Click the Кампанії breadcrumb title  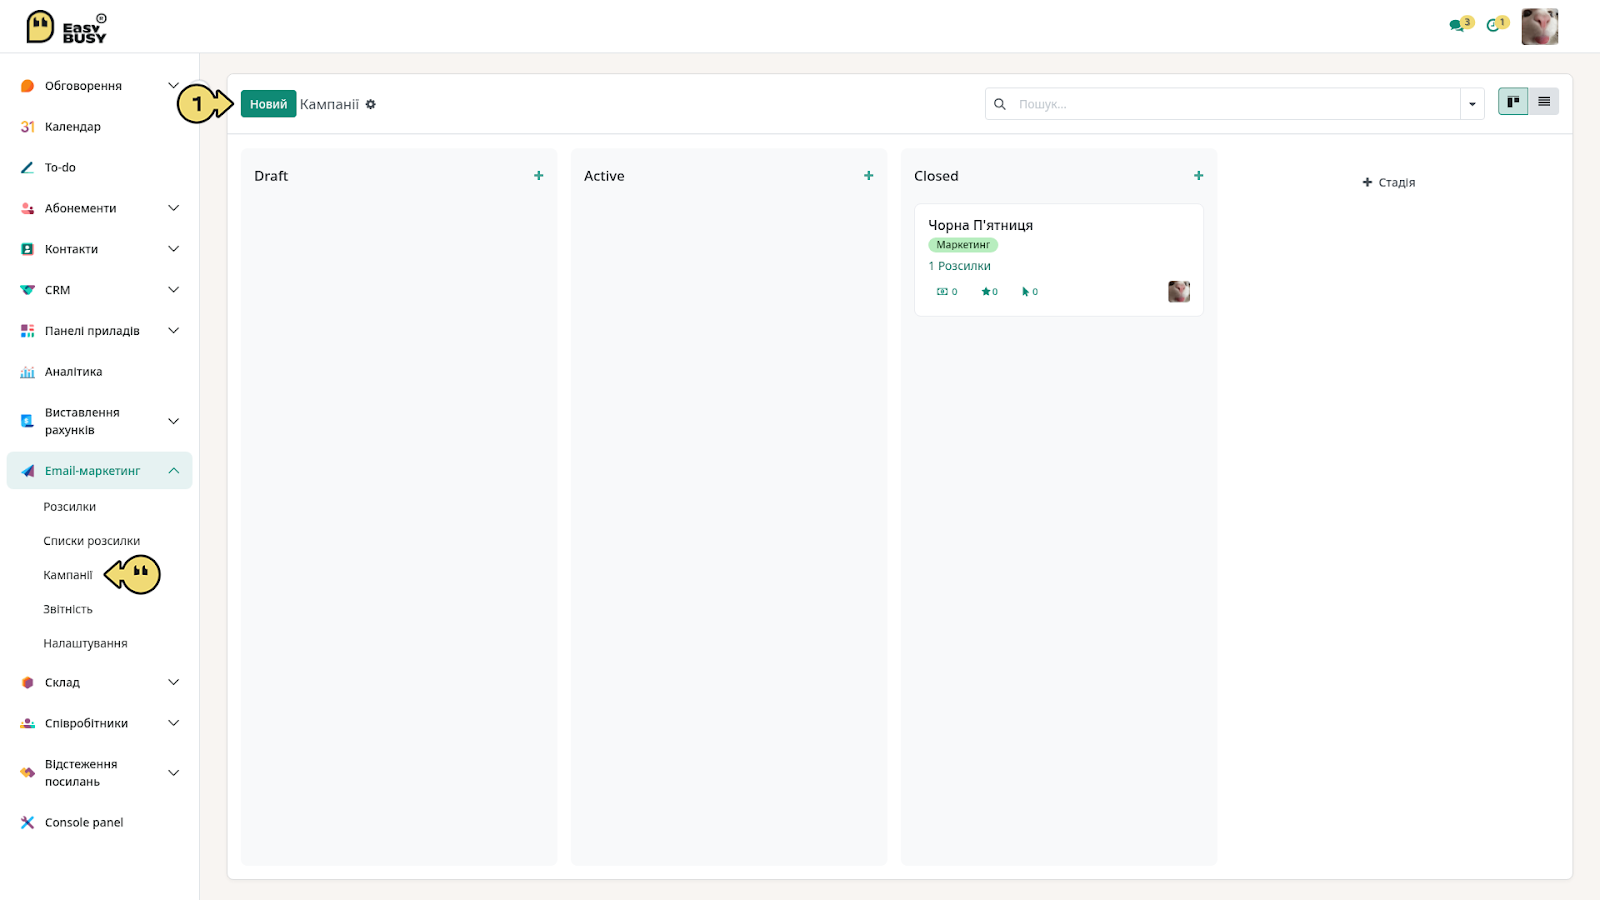click(329, 104)
